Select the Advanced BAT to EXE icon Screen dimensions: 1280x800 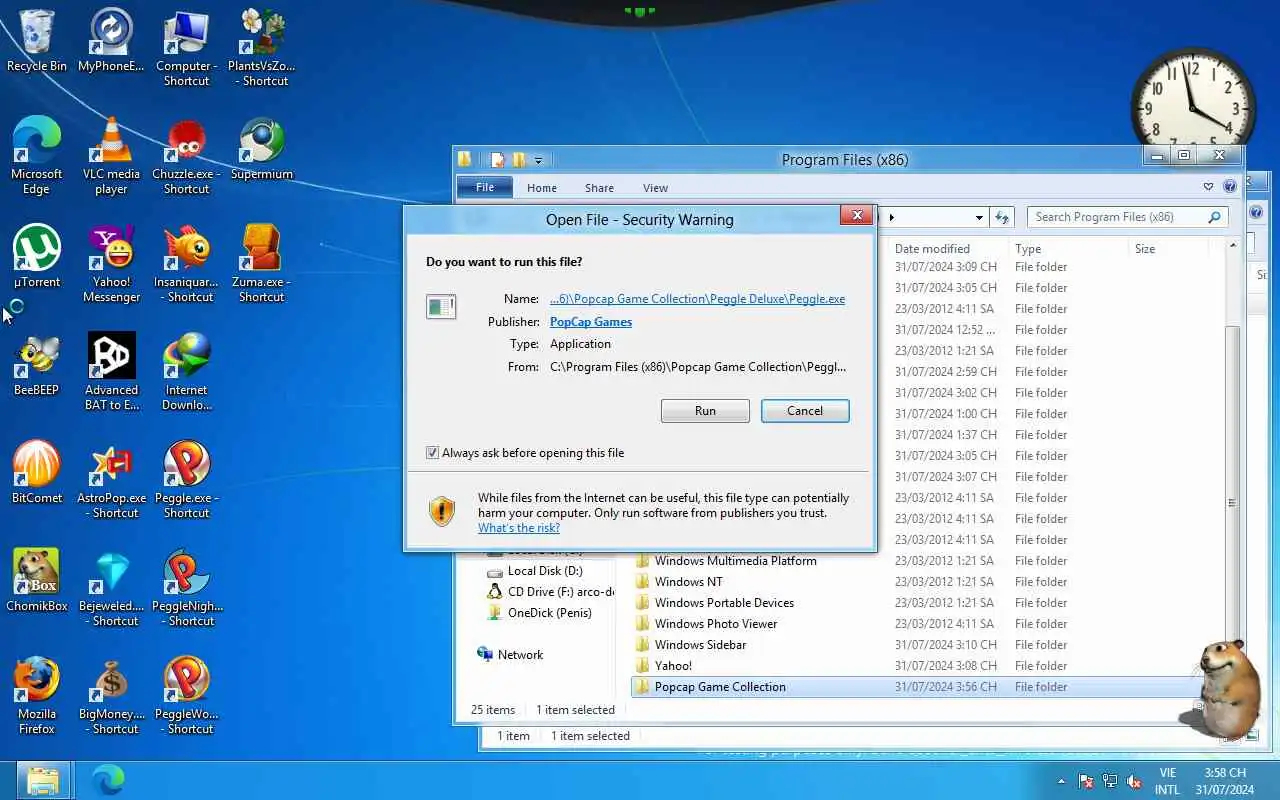pos(111,372)
